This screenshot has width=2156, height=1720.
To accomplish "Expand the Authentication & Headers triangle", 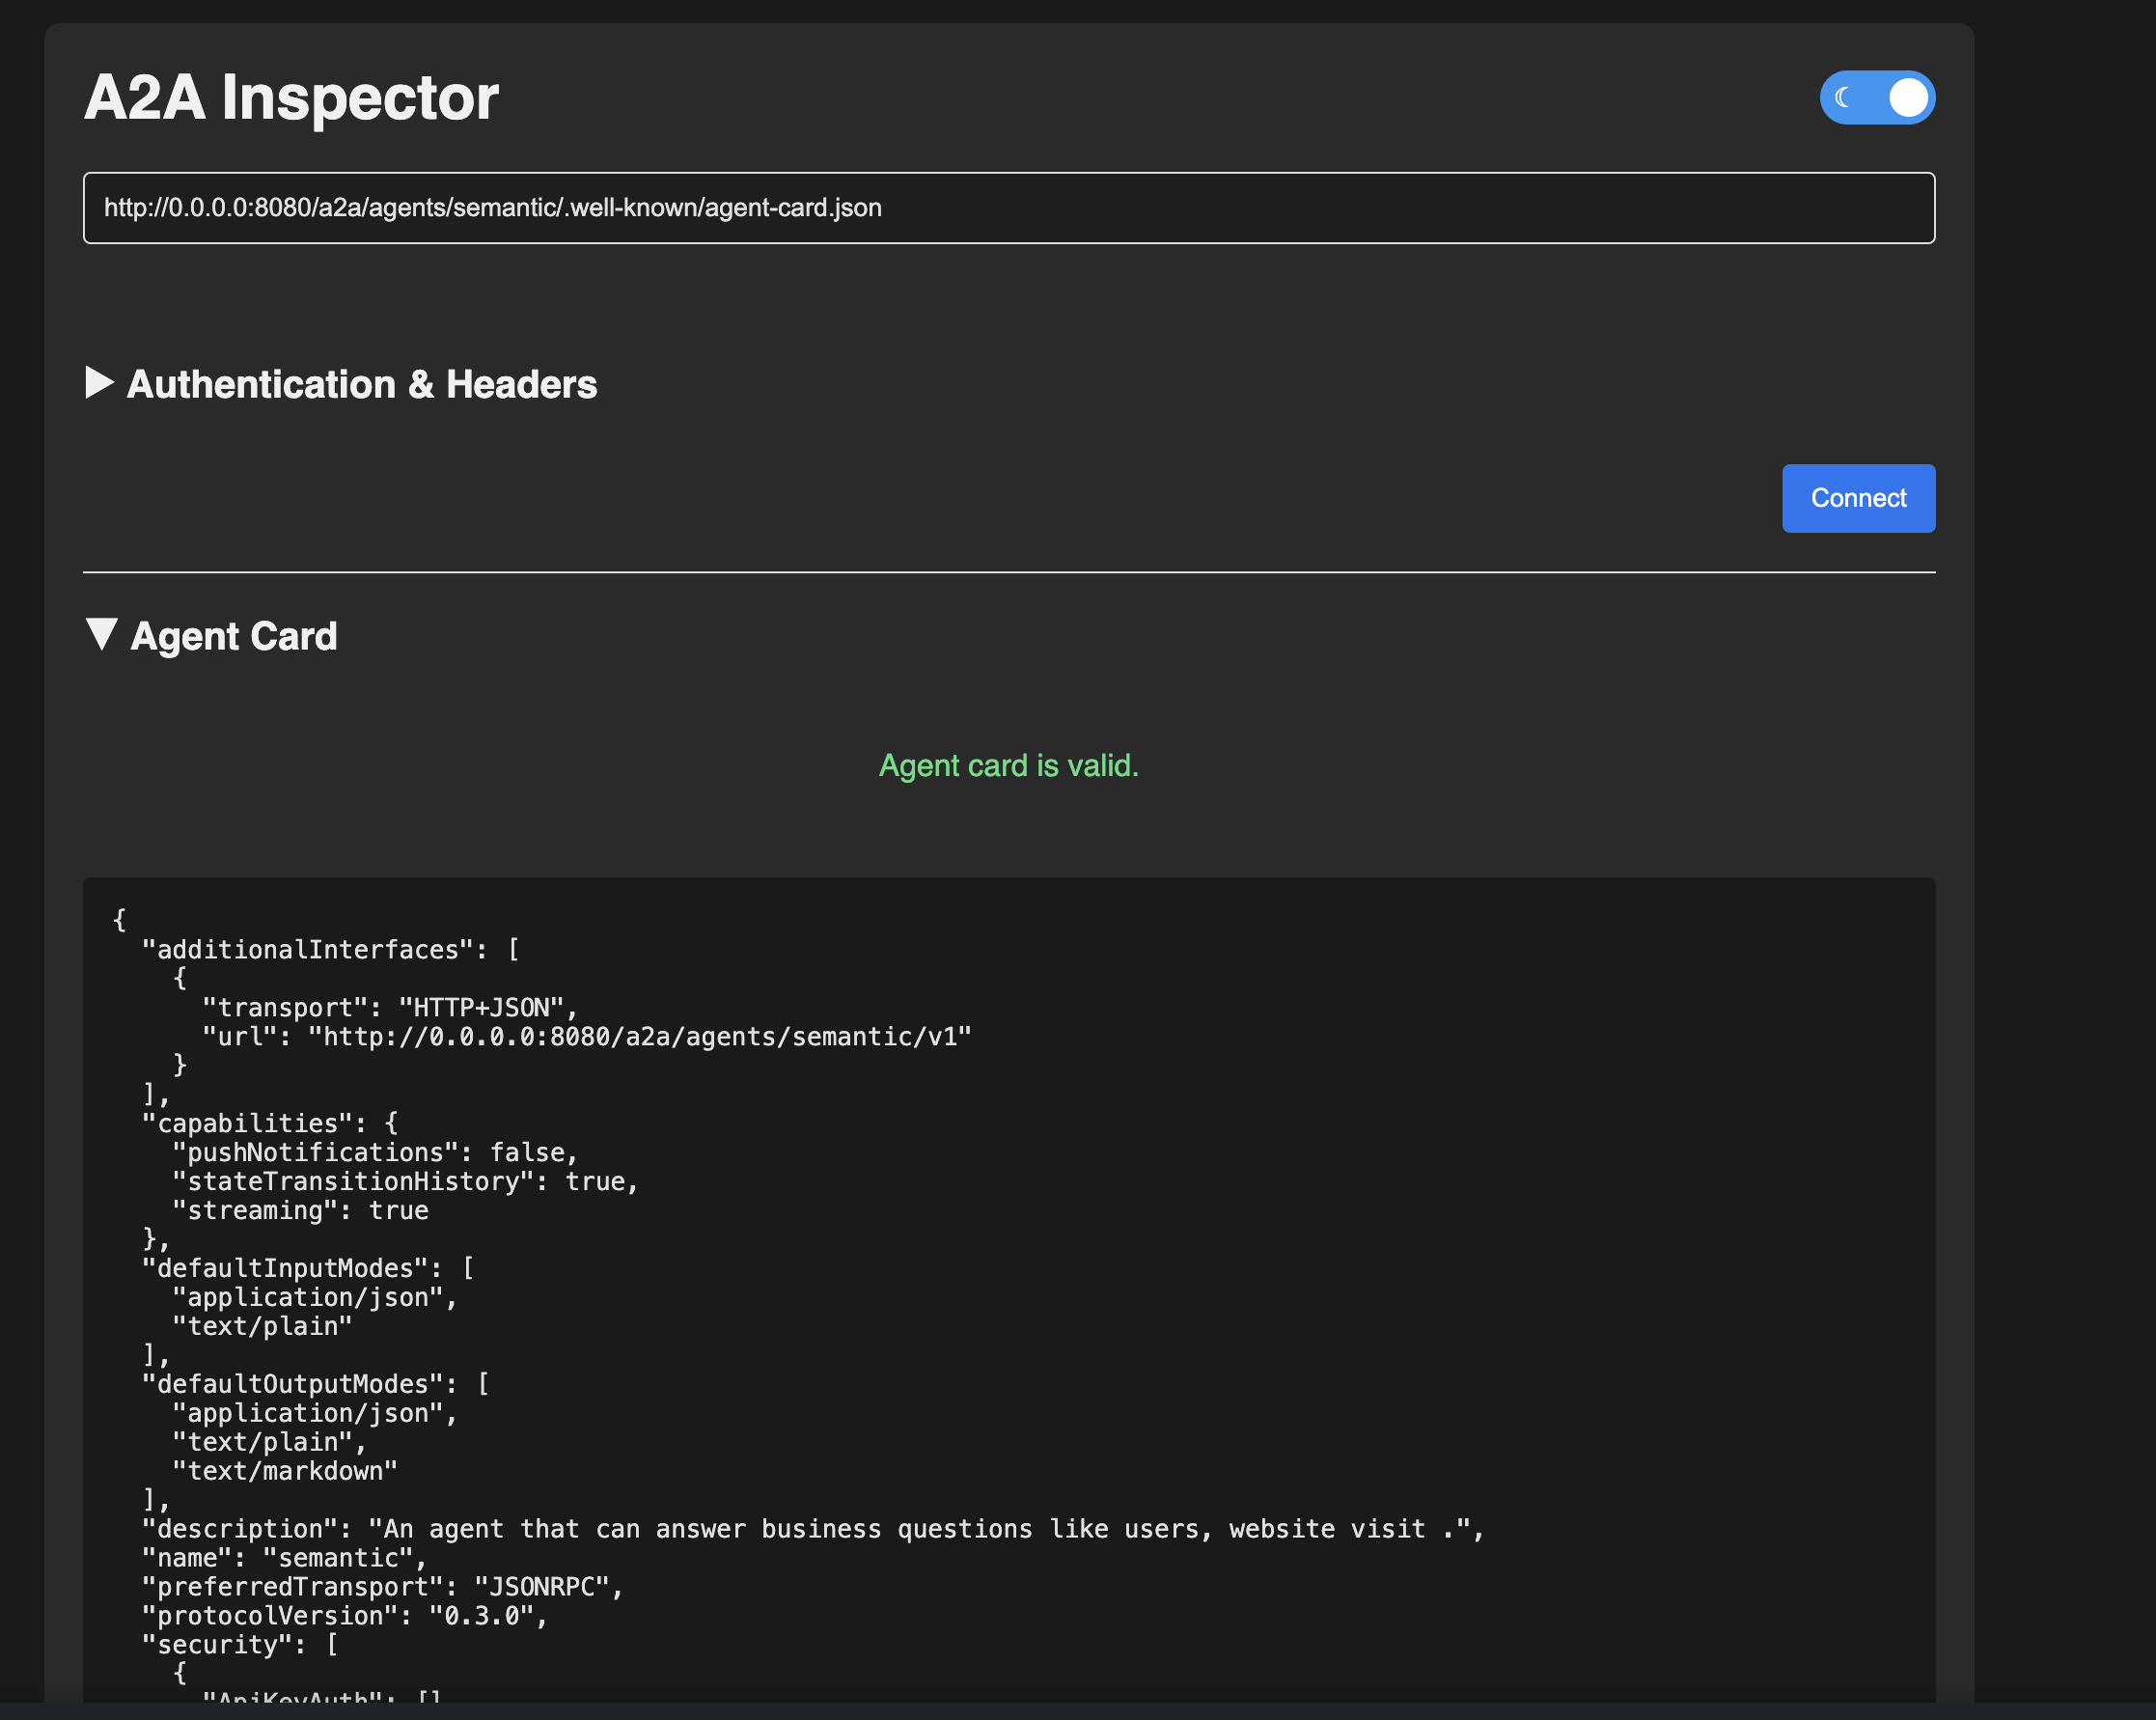I will coord(99,383).
